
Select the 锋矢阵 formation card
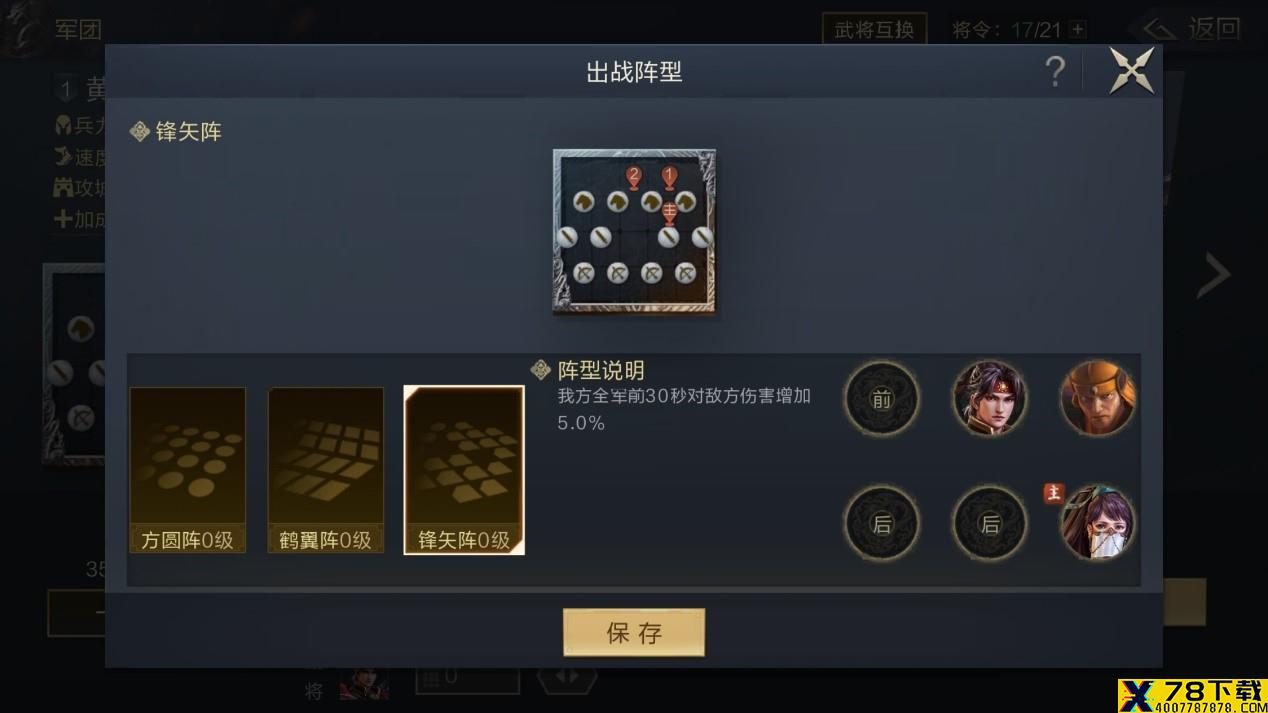(464, 470)
